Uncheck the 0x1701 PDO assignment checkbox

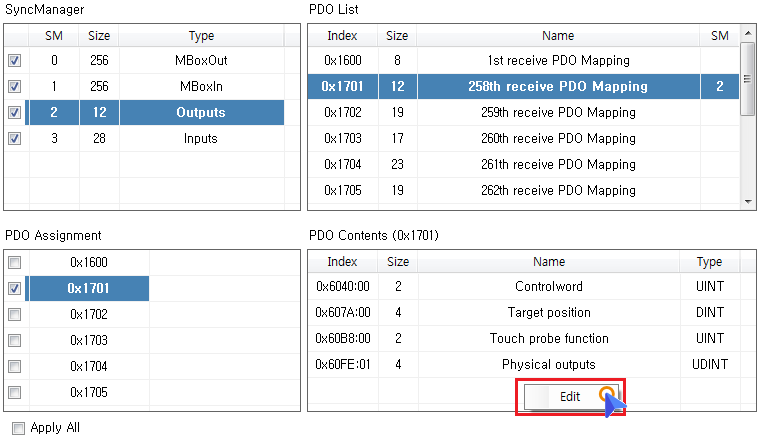click(x=15, y=289)
